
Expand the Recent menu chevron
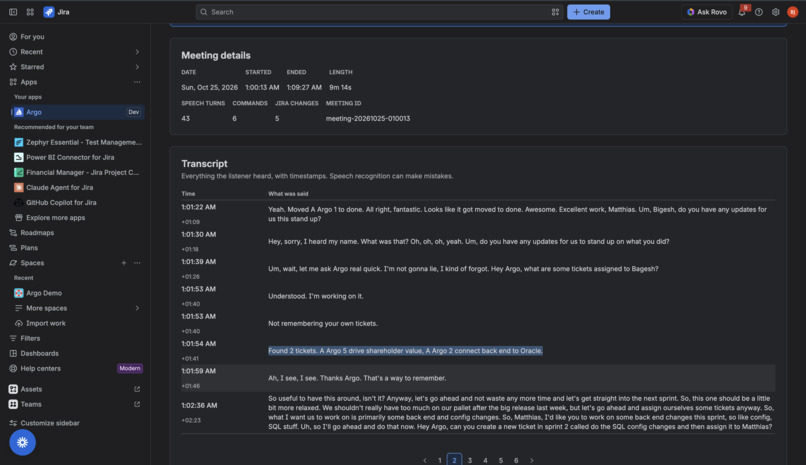coord(137,52)
